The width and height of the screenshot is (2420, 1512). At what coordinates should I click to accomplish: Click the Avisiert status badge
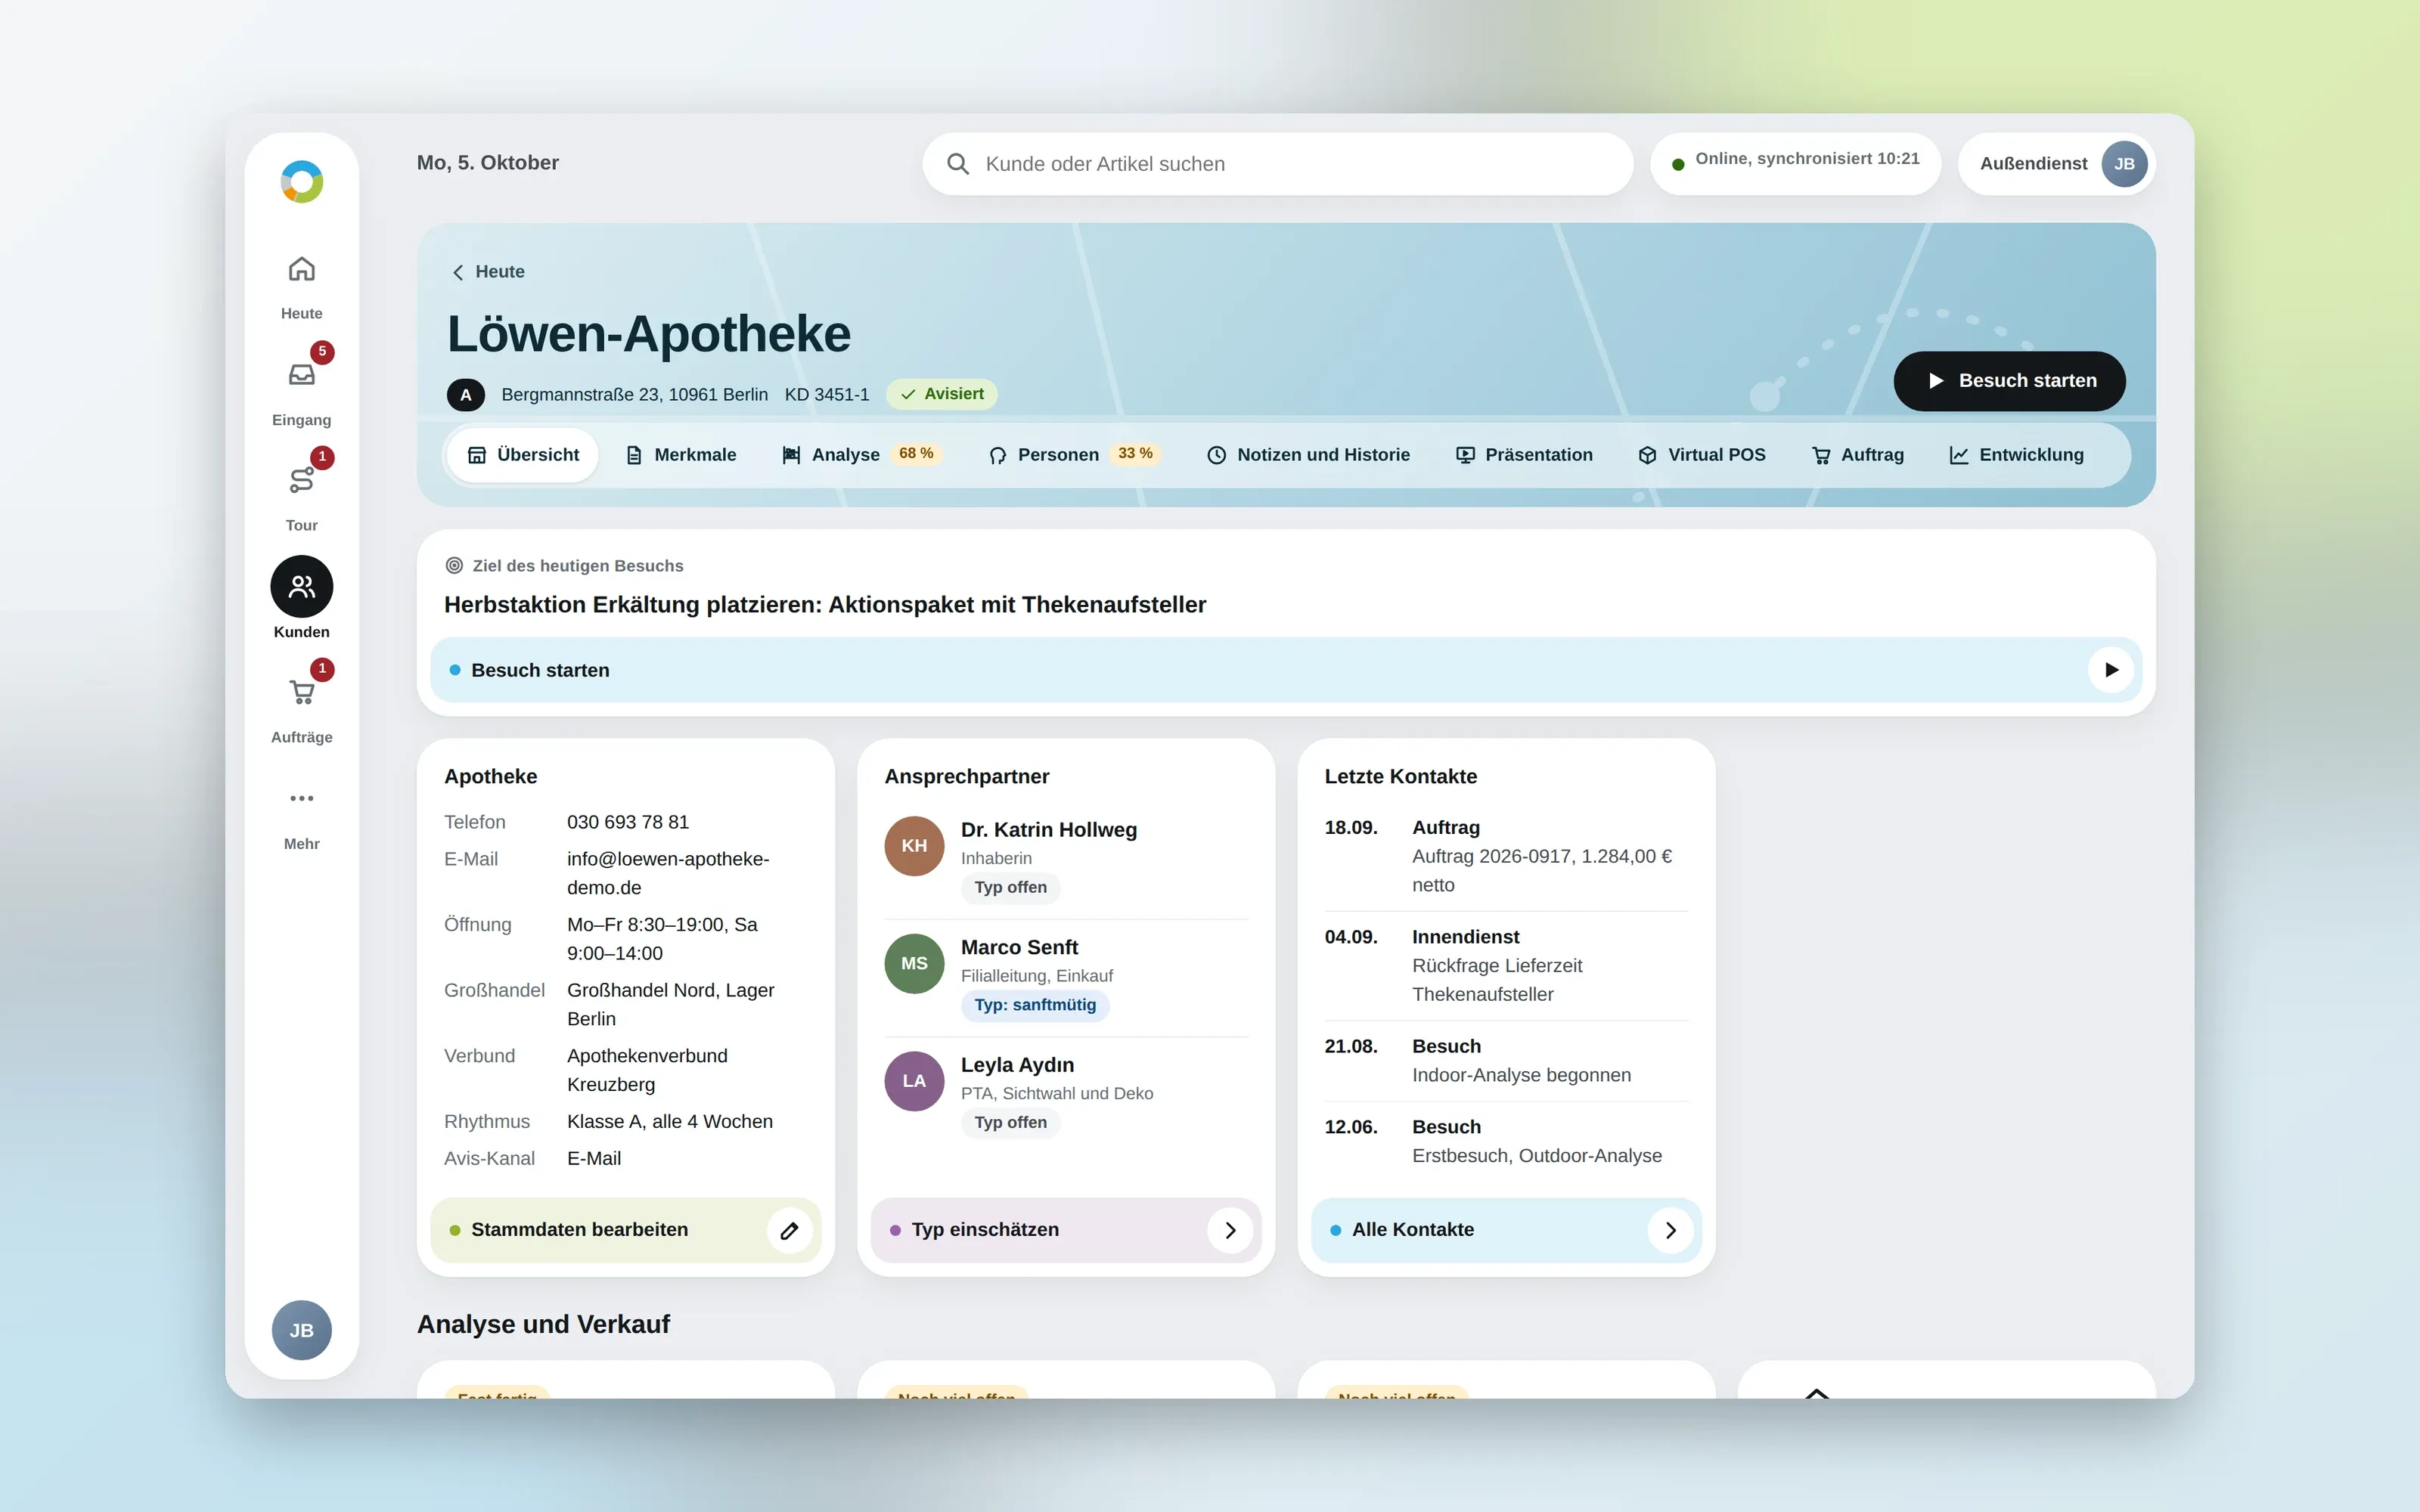coord(942,394)
